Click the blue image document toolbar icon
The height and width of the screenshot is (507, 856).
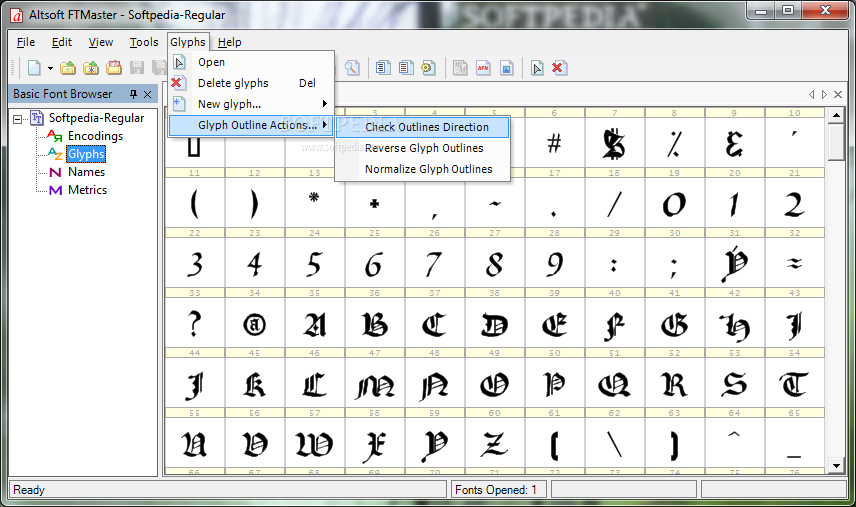coord(507,68)
